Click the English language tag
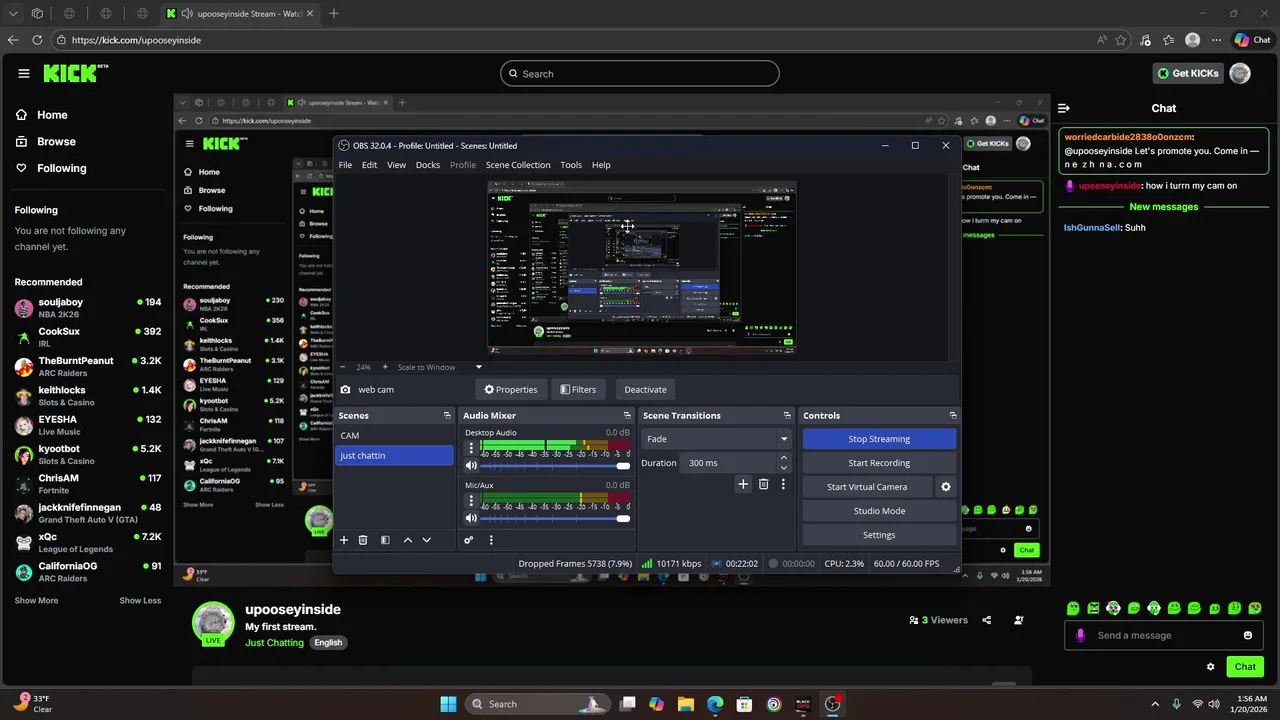The width and height of the screenshot is (1280, 720). [x=328, y=643]
